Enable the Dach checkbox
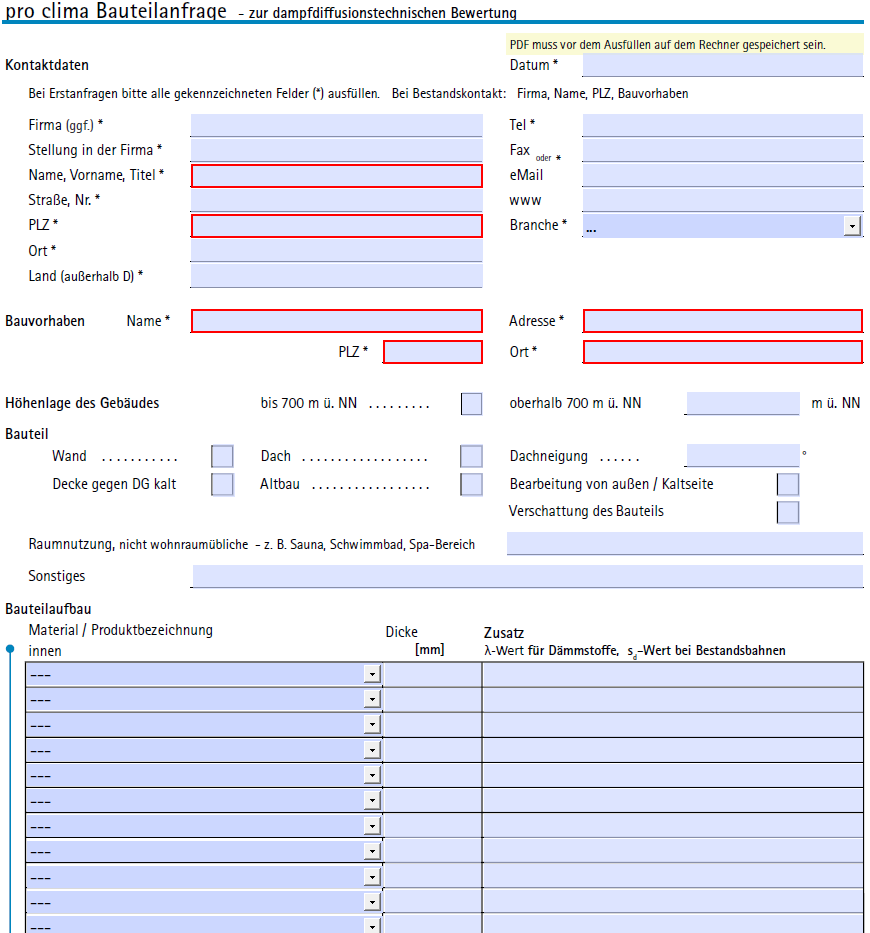The image size is (870, 933). (x=471, y=456)
